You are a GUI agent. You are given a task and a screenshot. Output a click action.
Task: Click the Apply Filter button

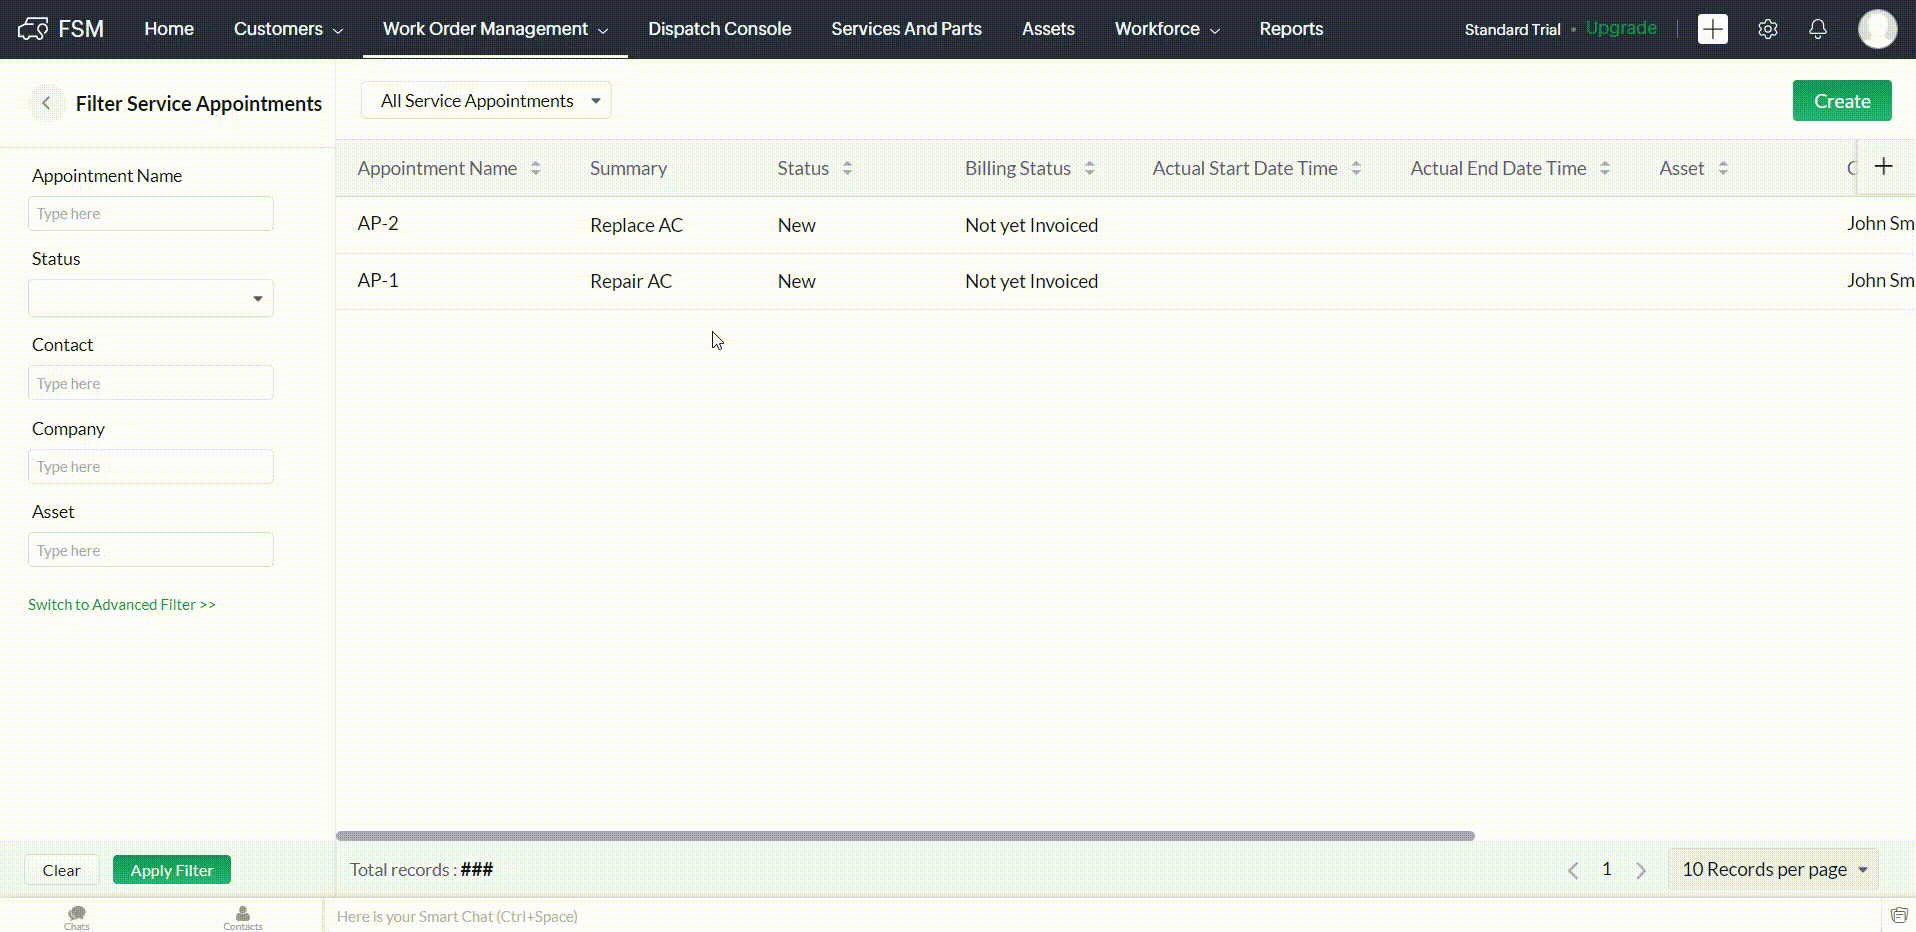tap(171, 870)
